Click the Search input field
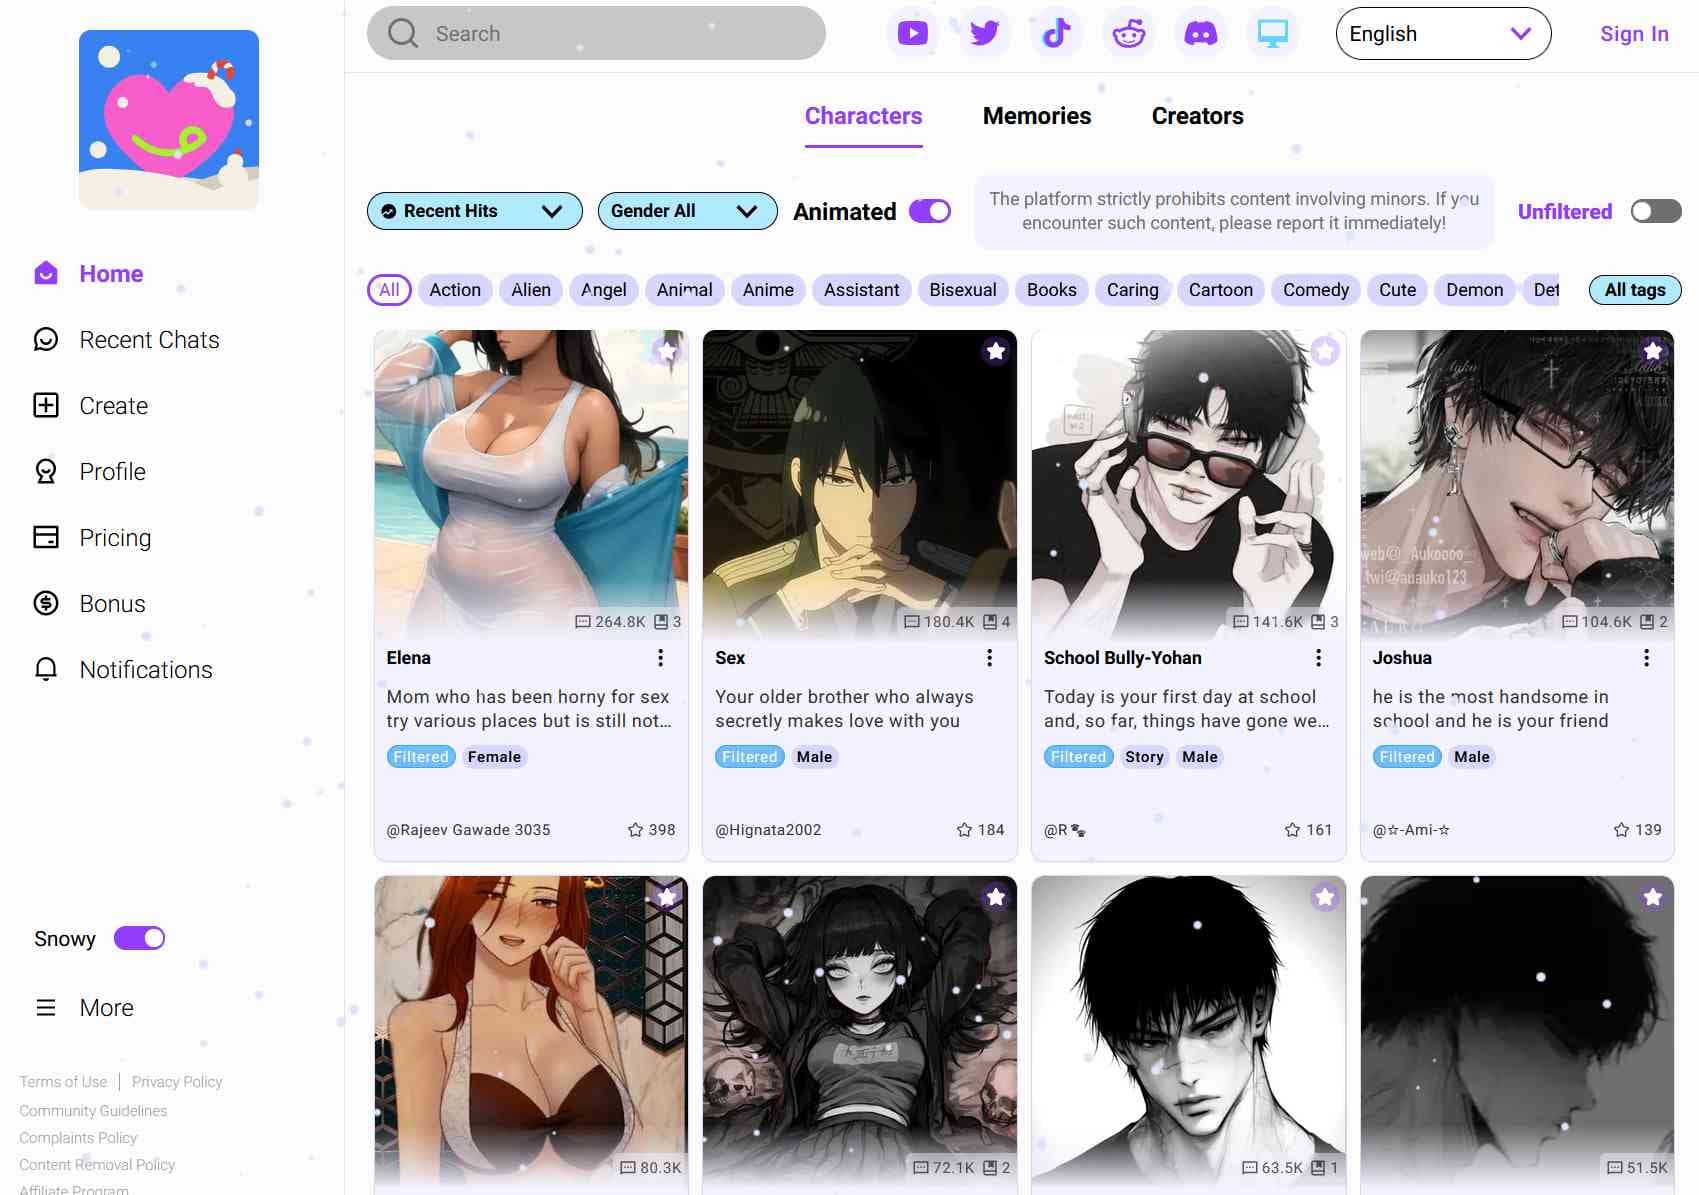This screenshot has width=1699, height=1195. [595, 33]
